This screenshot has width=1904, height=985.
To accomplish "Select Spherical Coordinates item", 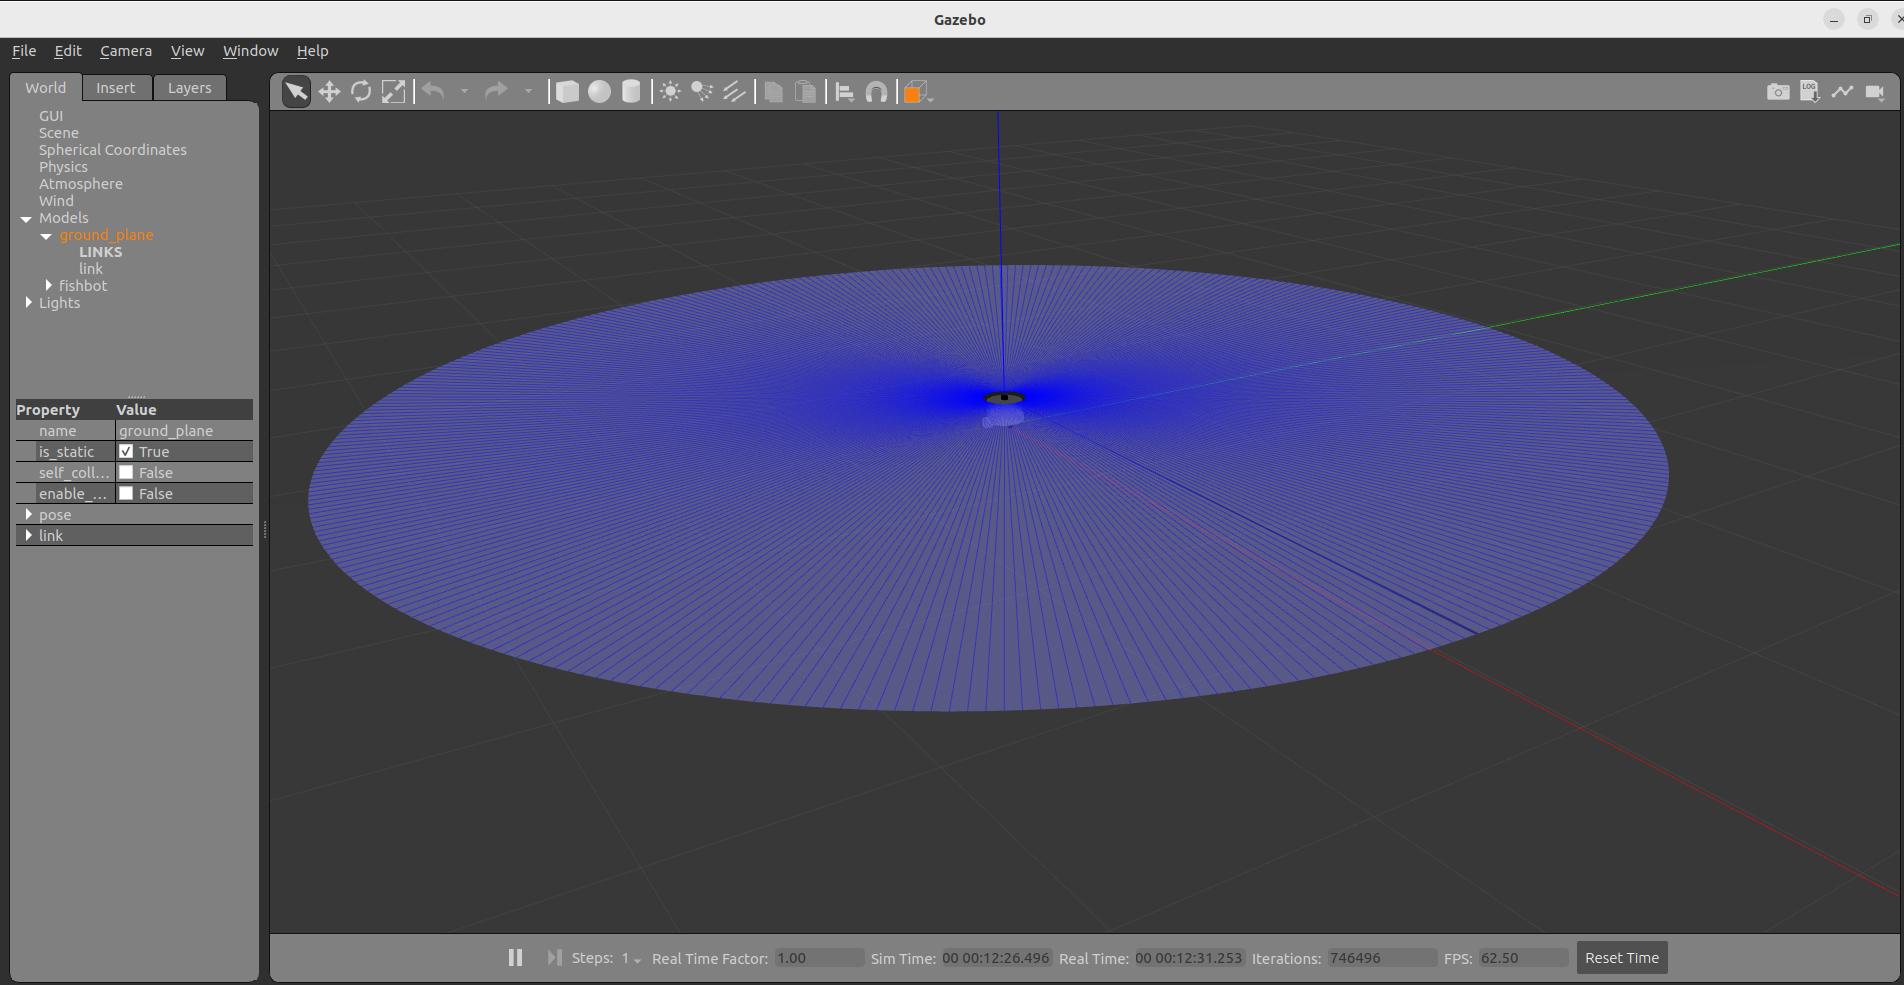I will pos(113,150).
